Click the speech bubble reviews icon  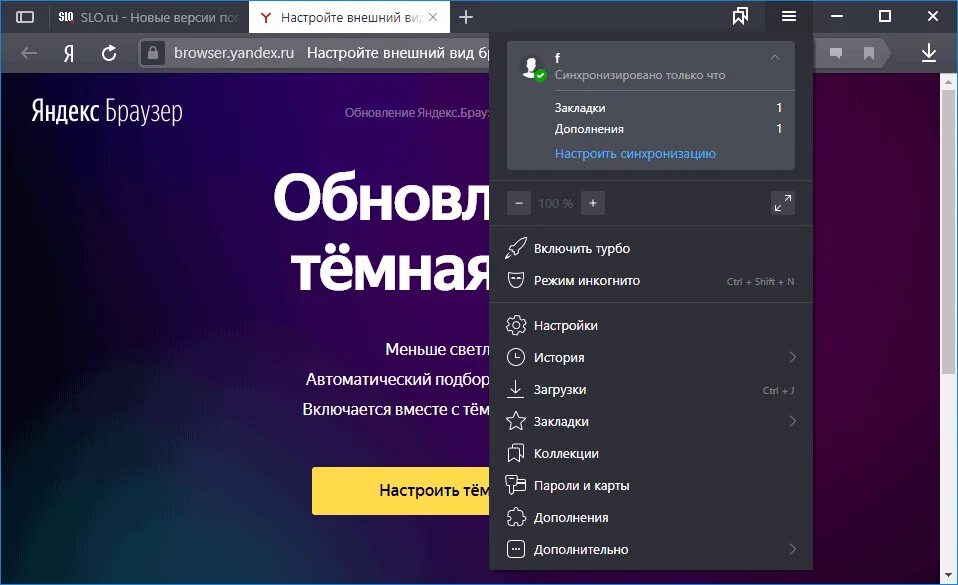click(836, 53)
